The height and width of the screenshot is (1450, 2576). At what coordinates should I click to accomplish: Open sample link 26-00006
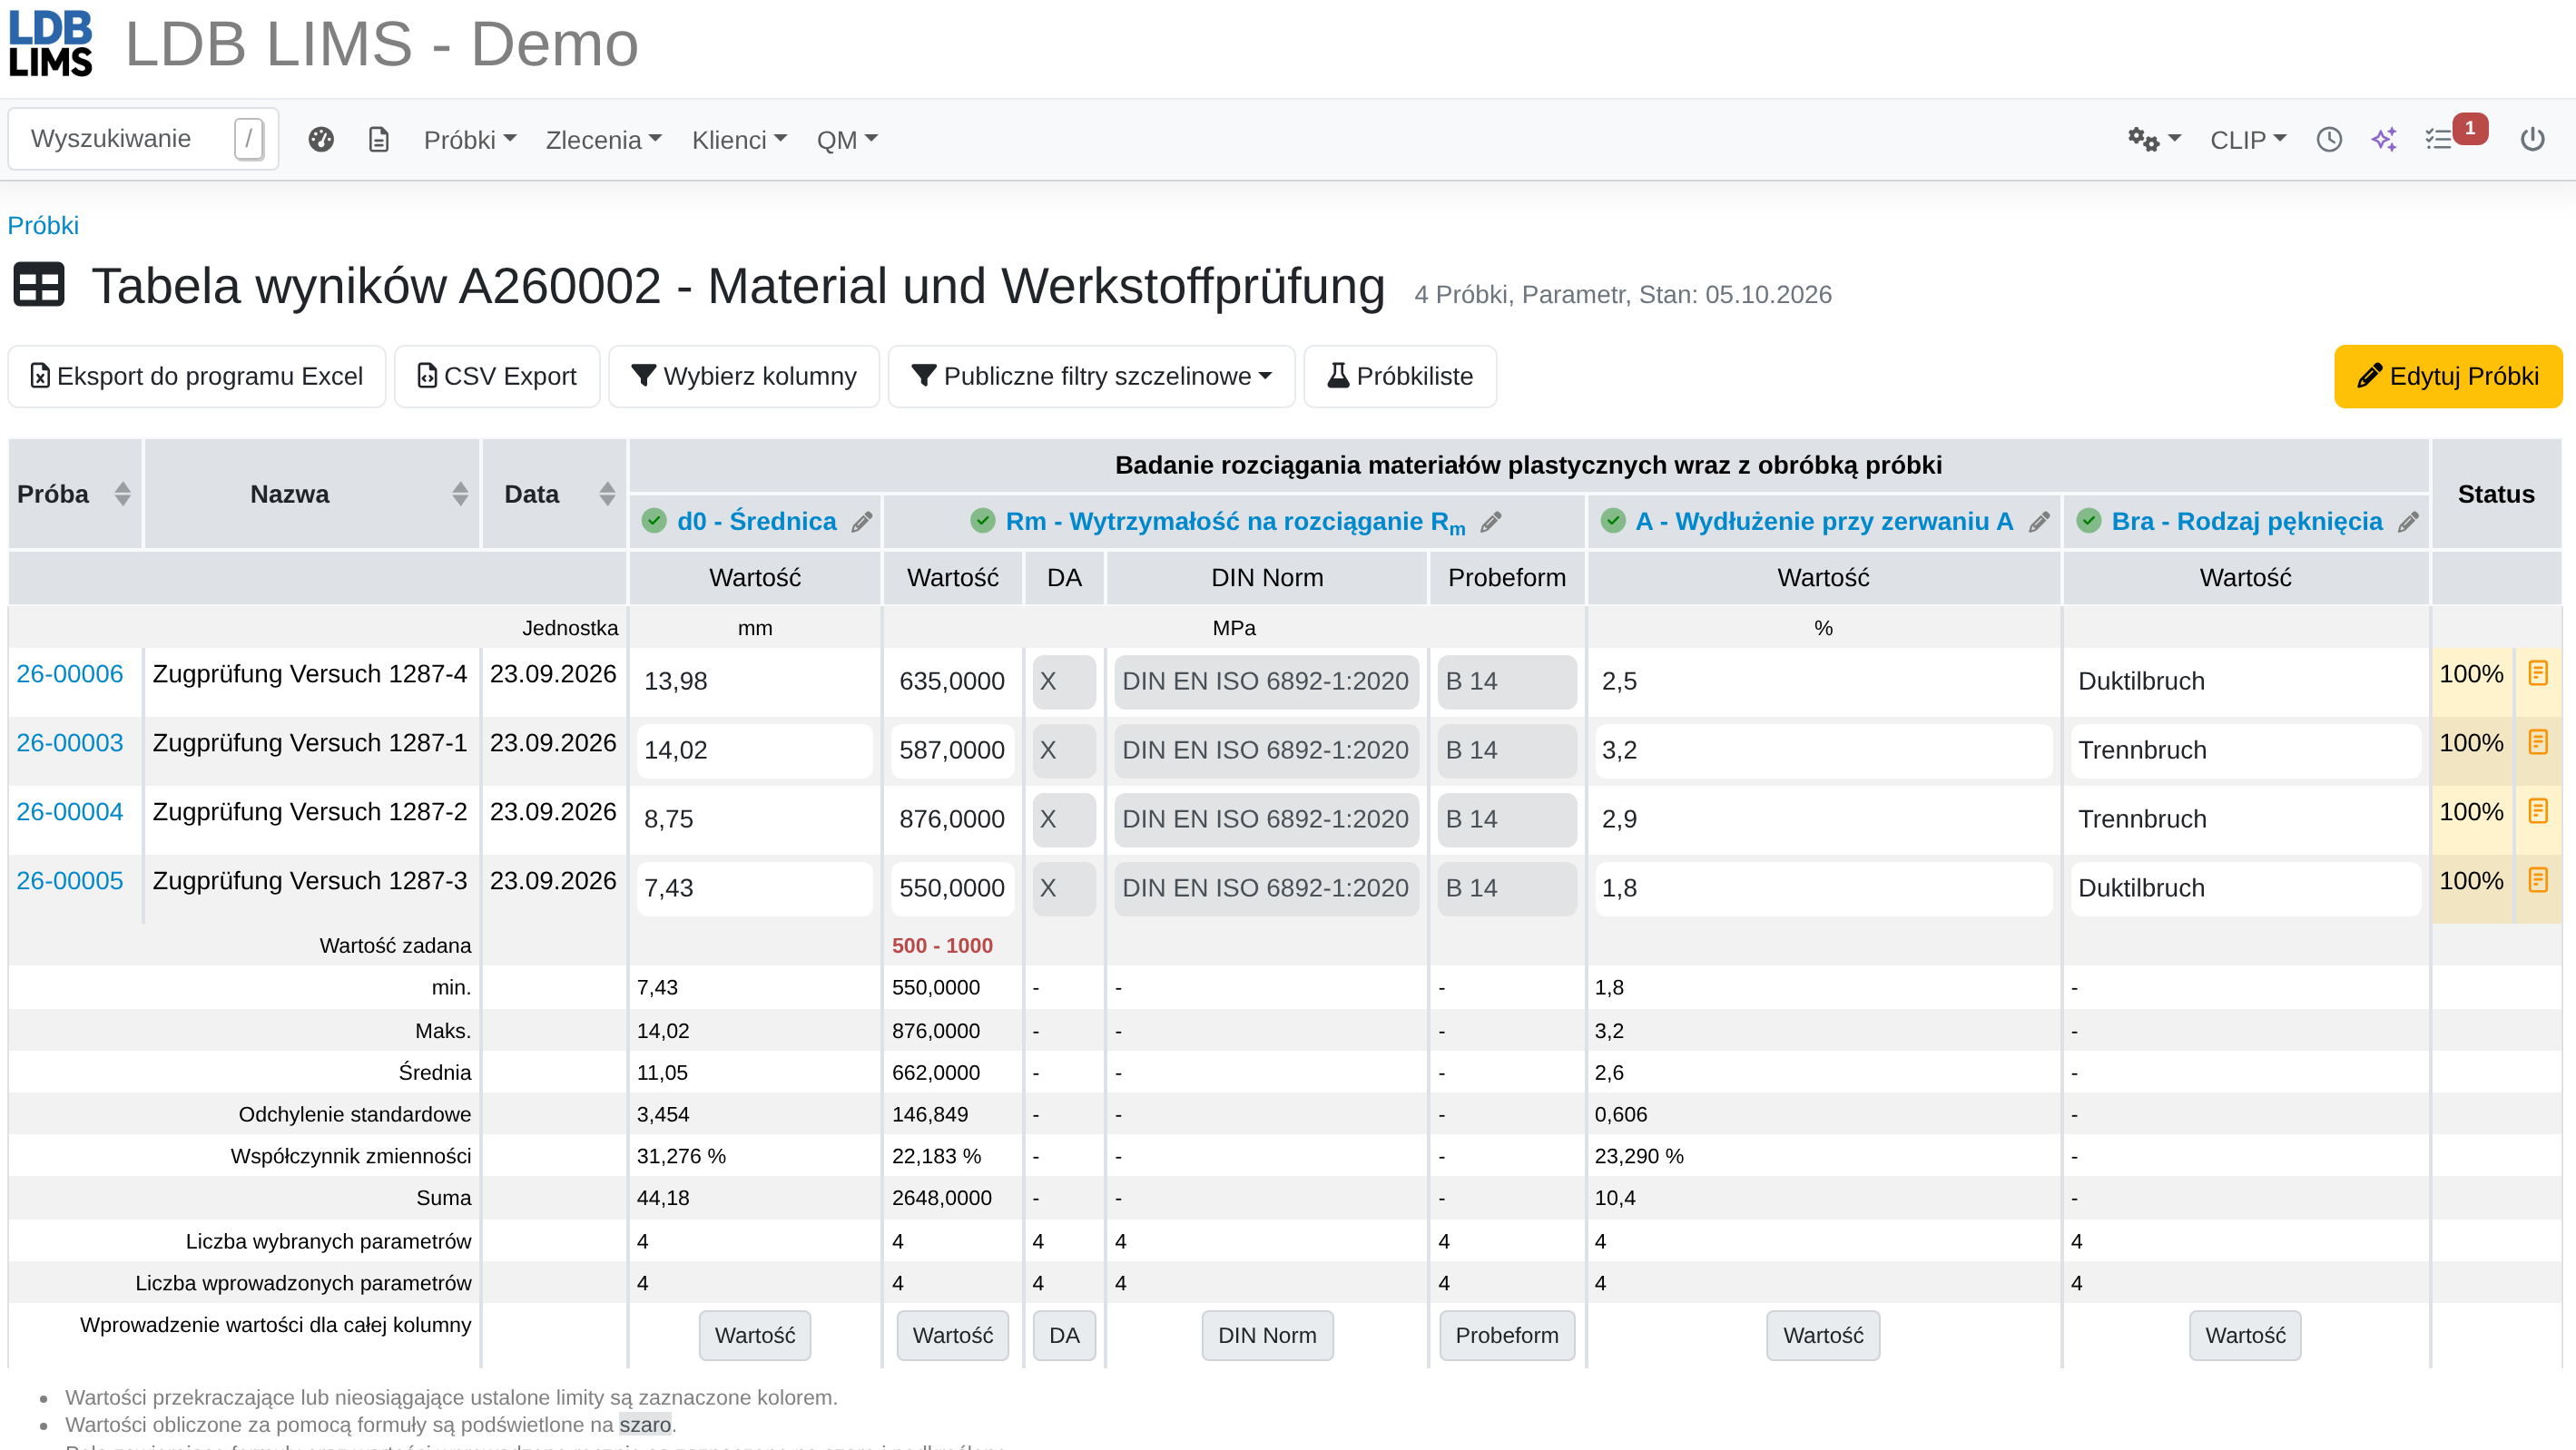coord(70,674)
